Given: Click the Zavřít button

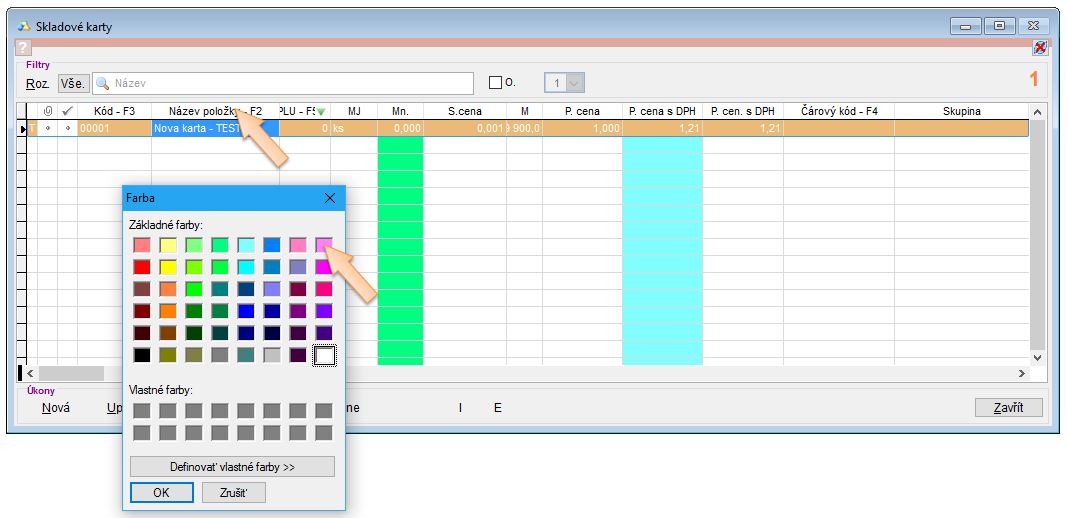Looking at the screenshot, I should (1009, 407).
